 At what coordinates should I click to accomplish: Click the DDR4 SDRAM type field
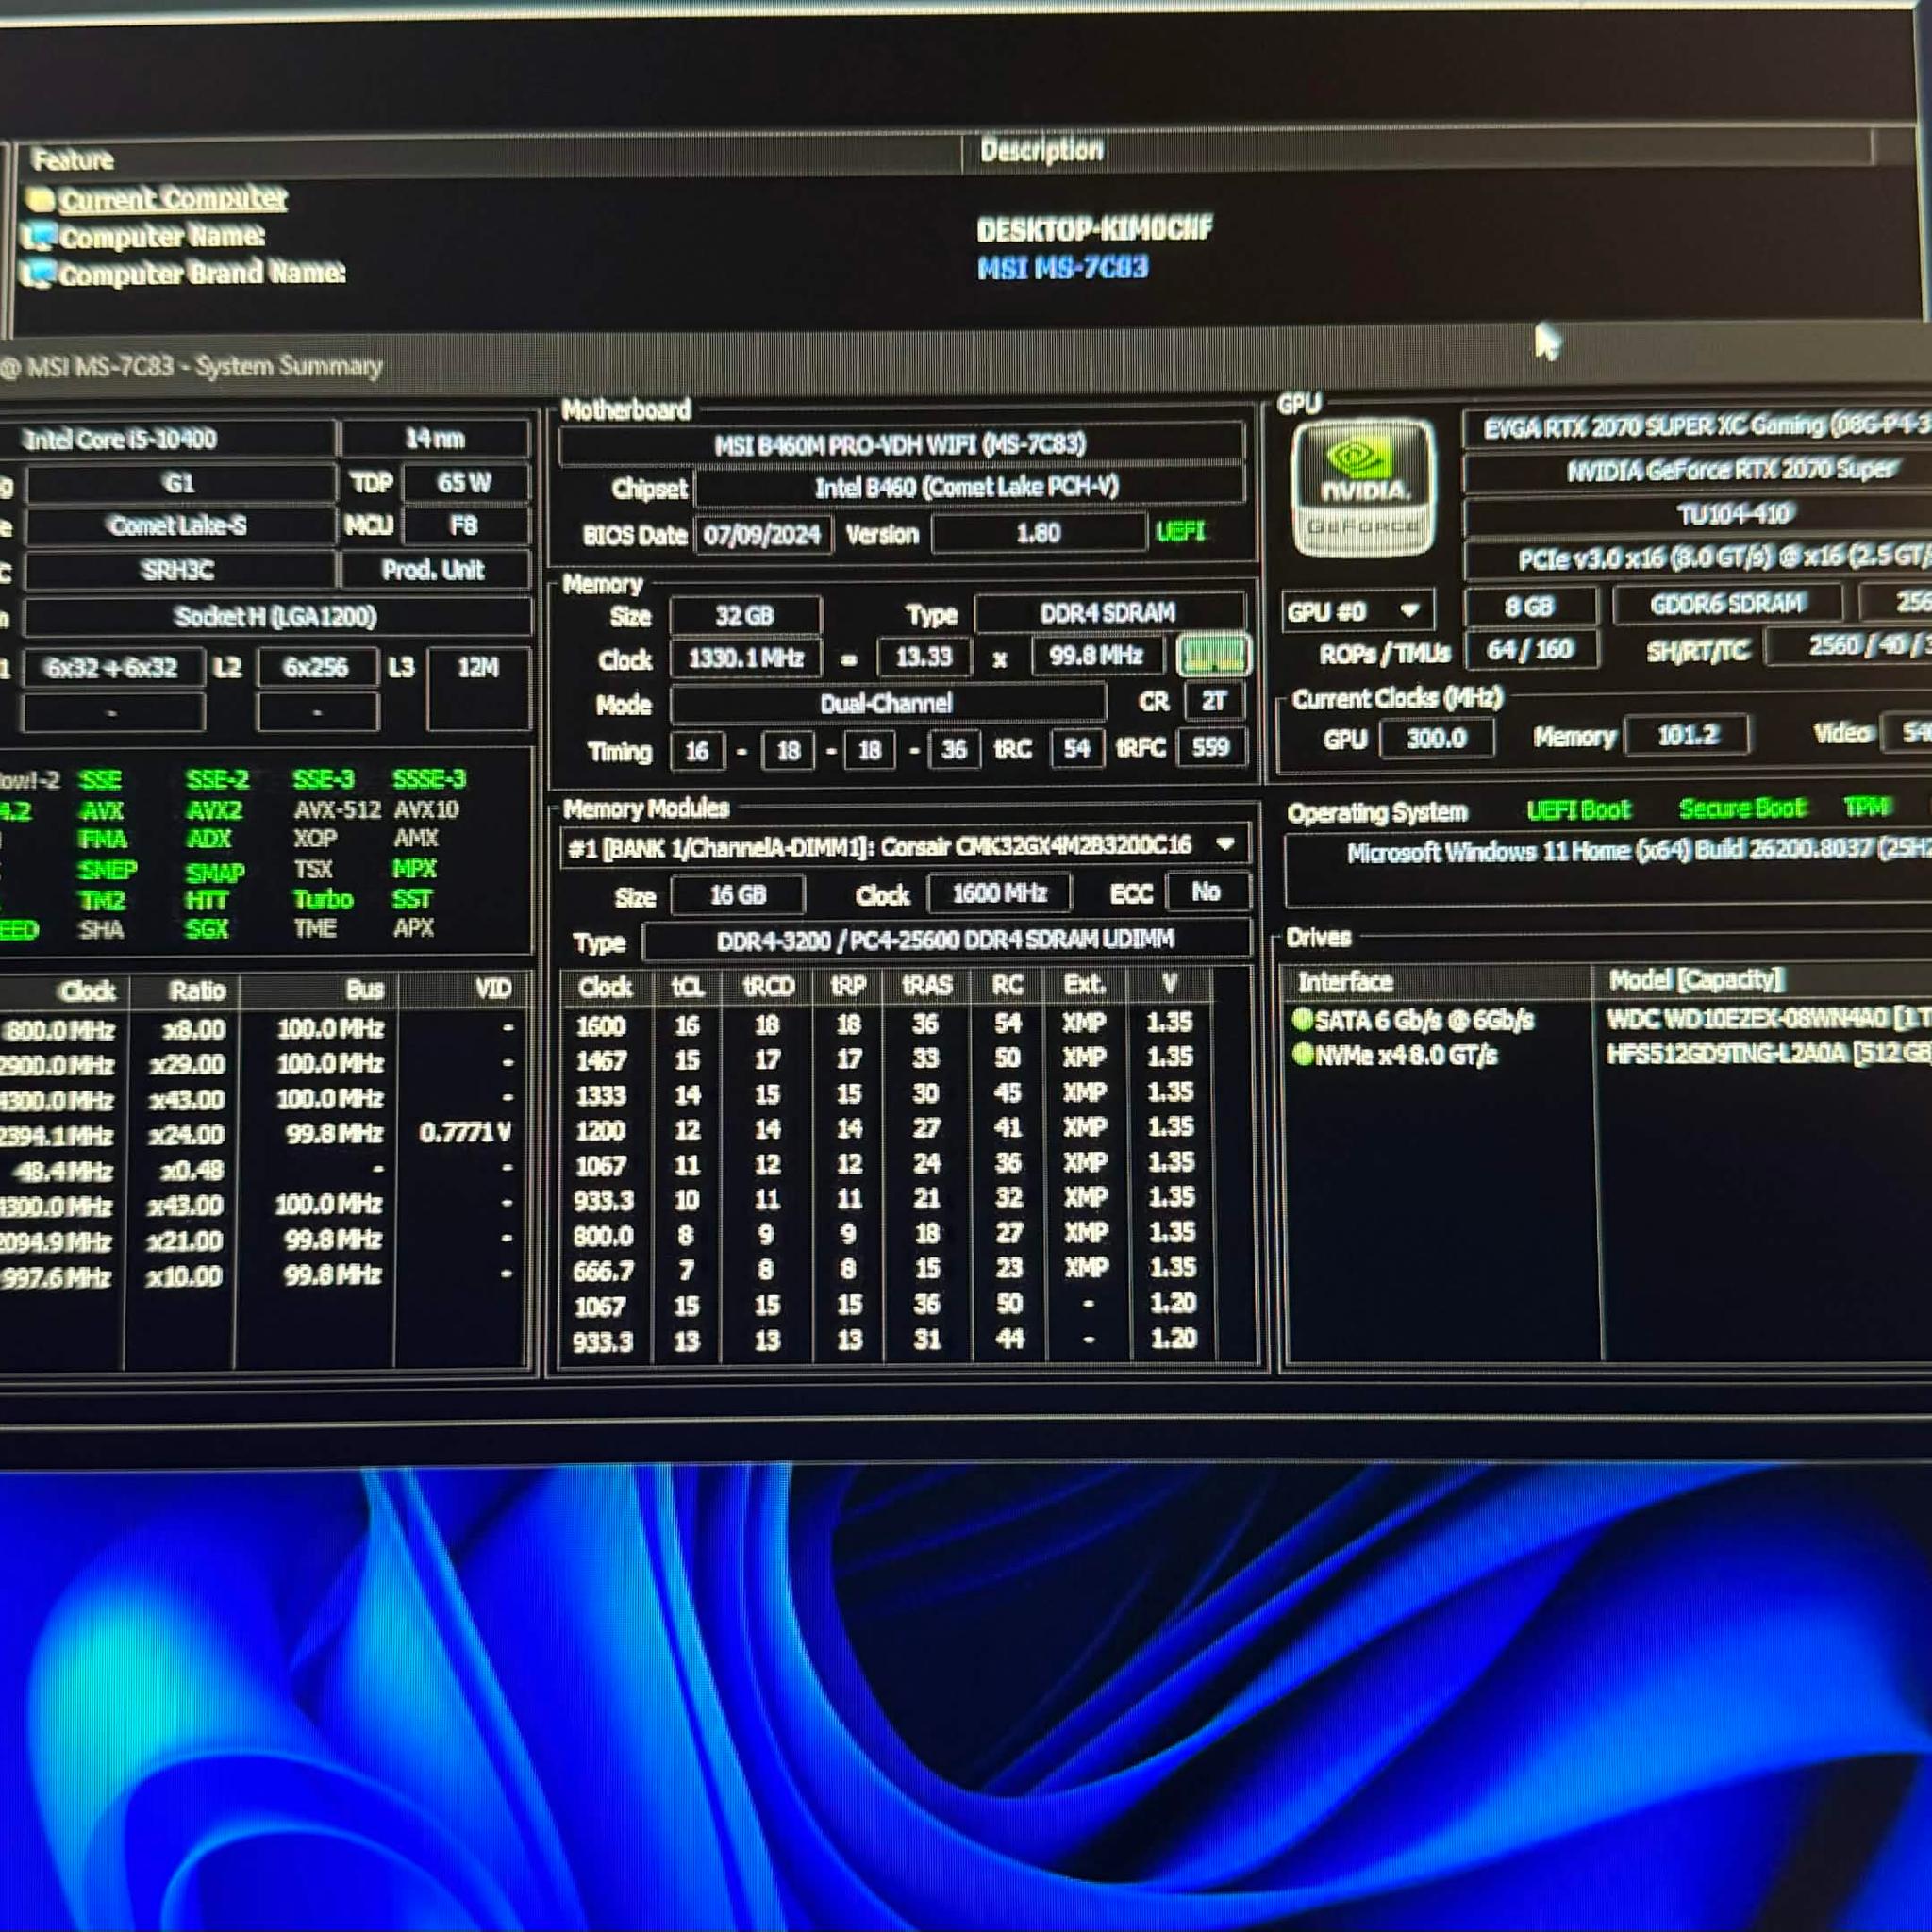(1108, 612)
